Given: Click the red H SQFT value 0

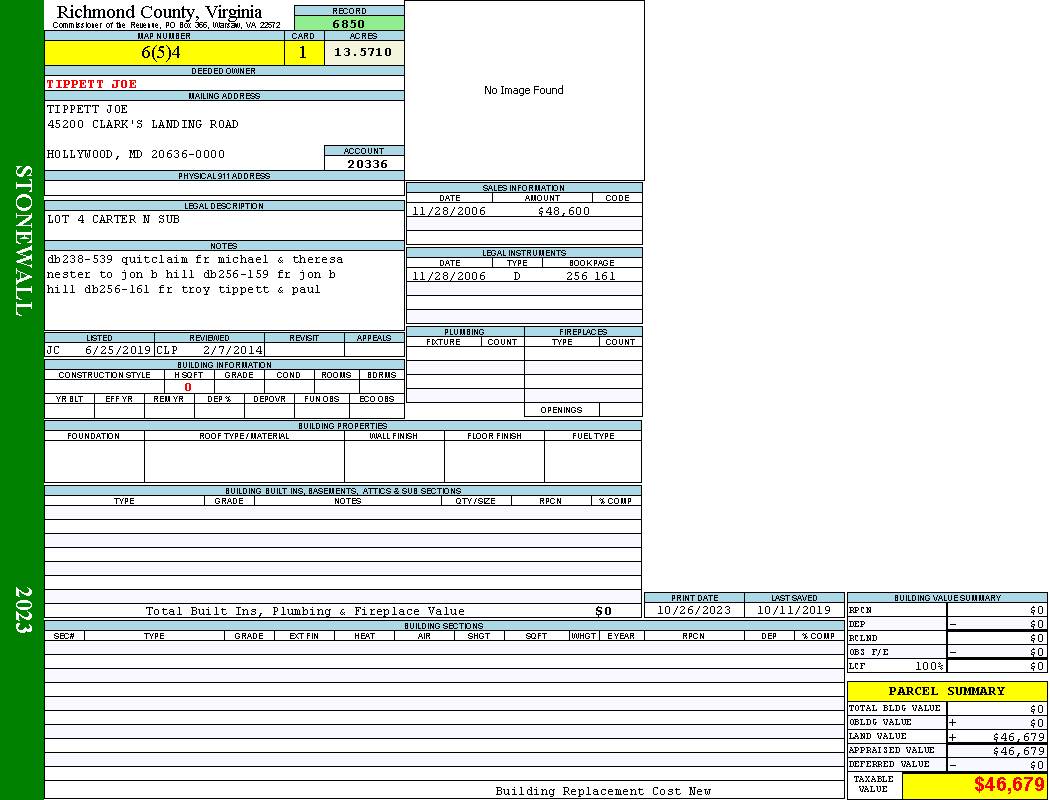Looking at the screenshot, I should click(x=188, y=387).
